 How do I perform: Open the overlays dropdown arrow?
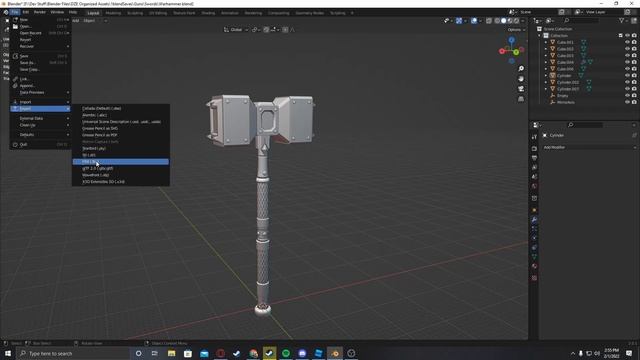(x=480, y=20)
